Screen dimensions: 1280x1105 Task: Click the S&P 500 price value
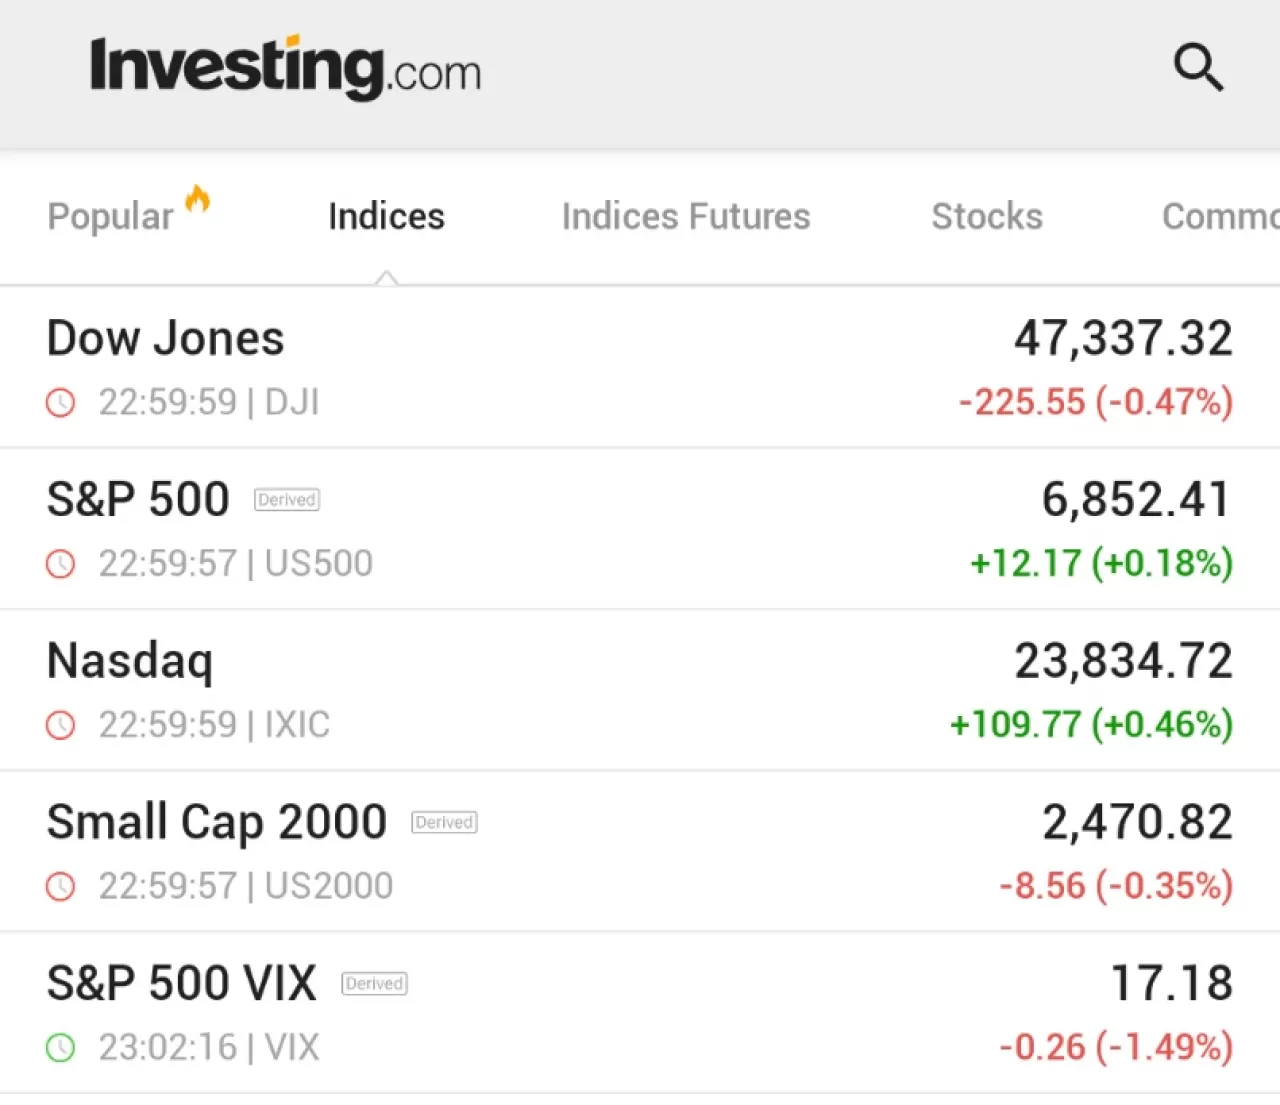(x=1135, y=499)
